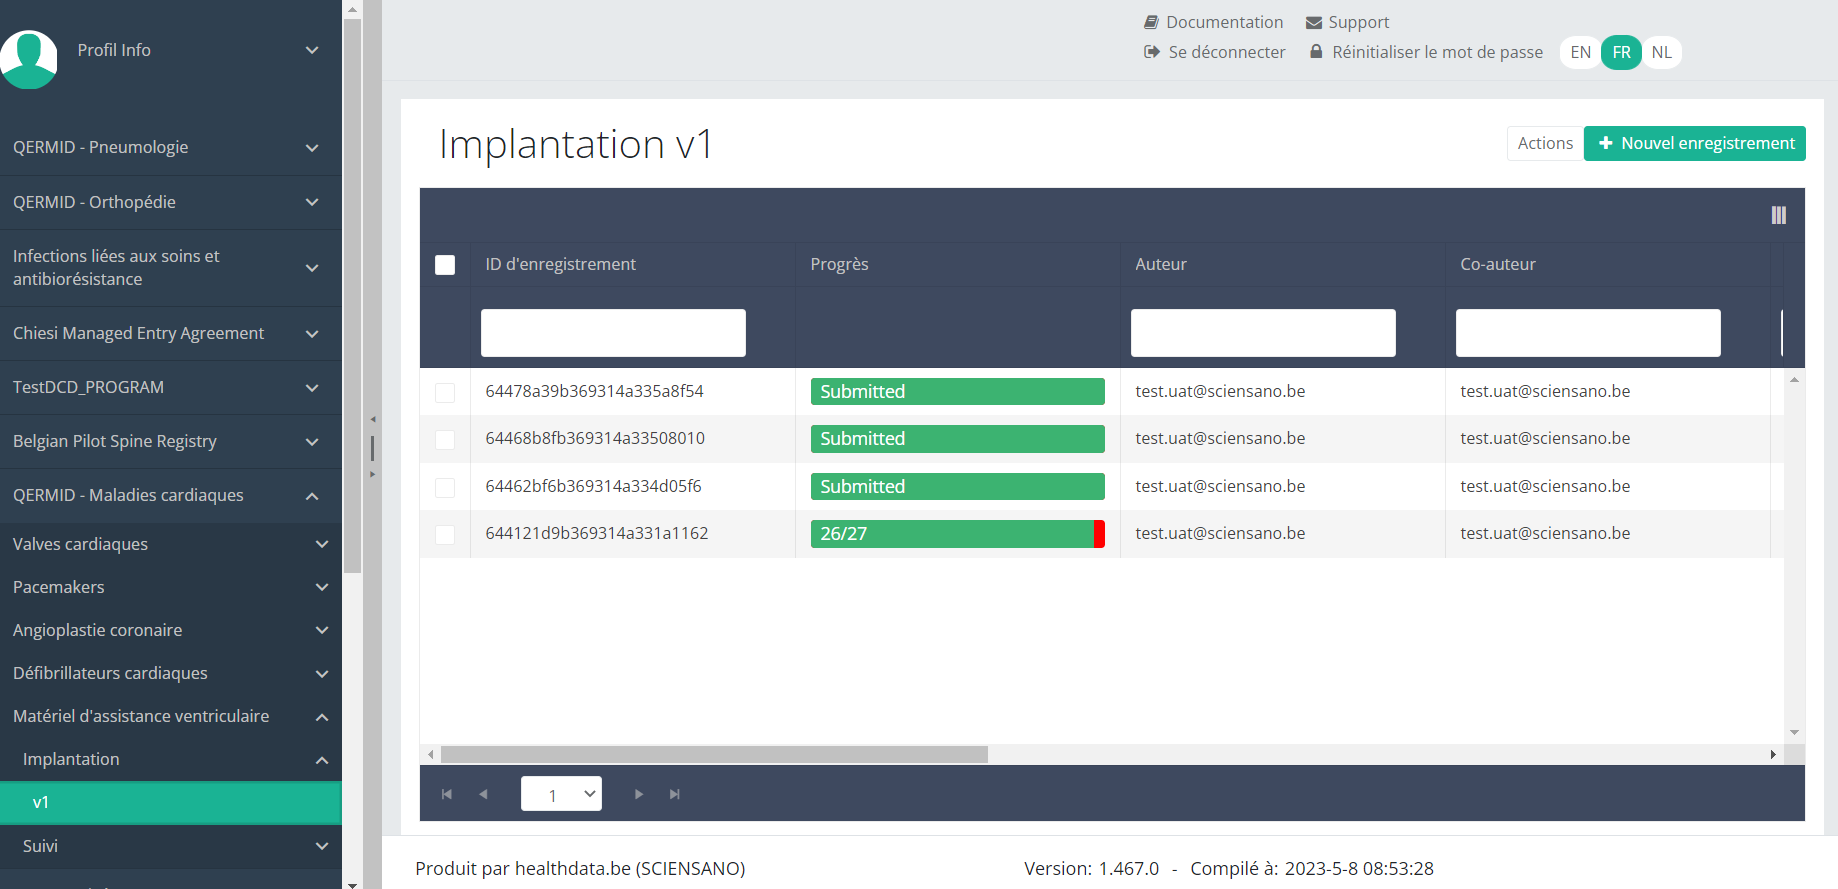Image resolution: width=1838 pixels, height=889 pixels.
Task: Go to the previous page arrow
Action: pos(483,794)
